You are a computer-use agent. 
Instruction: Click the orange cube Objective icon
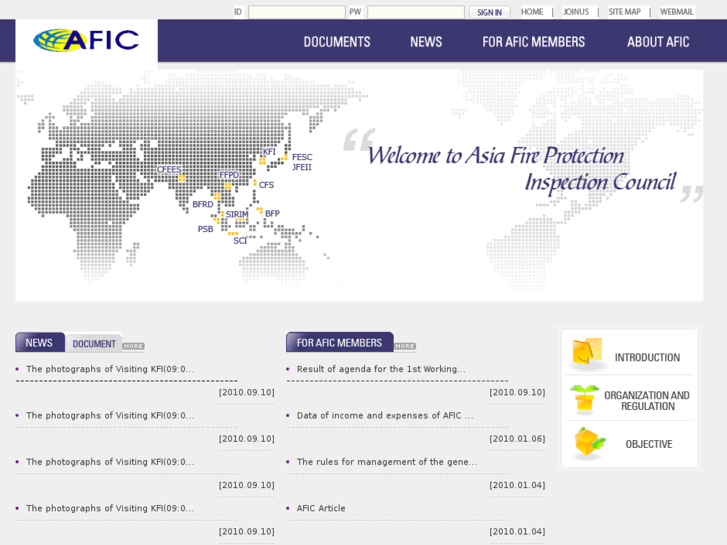click(589, 442)
